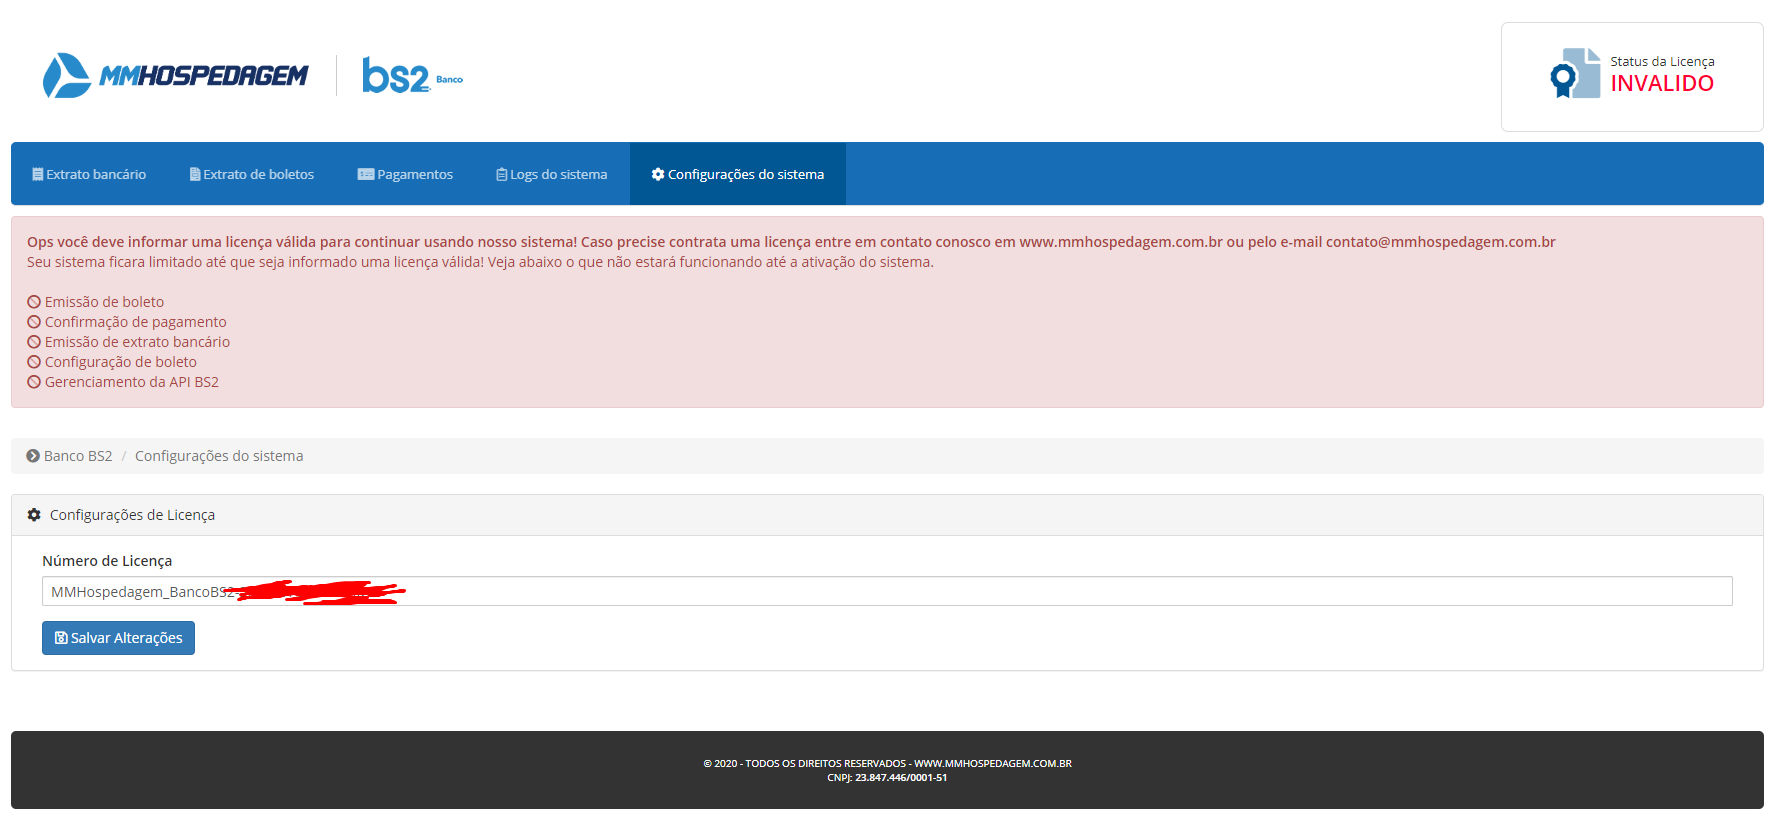Click the Configurações do sistema breadcrumb item

(x=219, y=456)
